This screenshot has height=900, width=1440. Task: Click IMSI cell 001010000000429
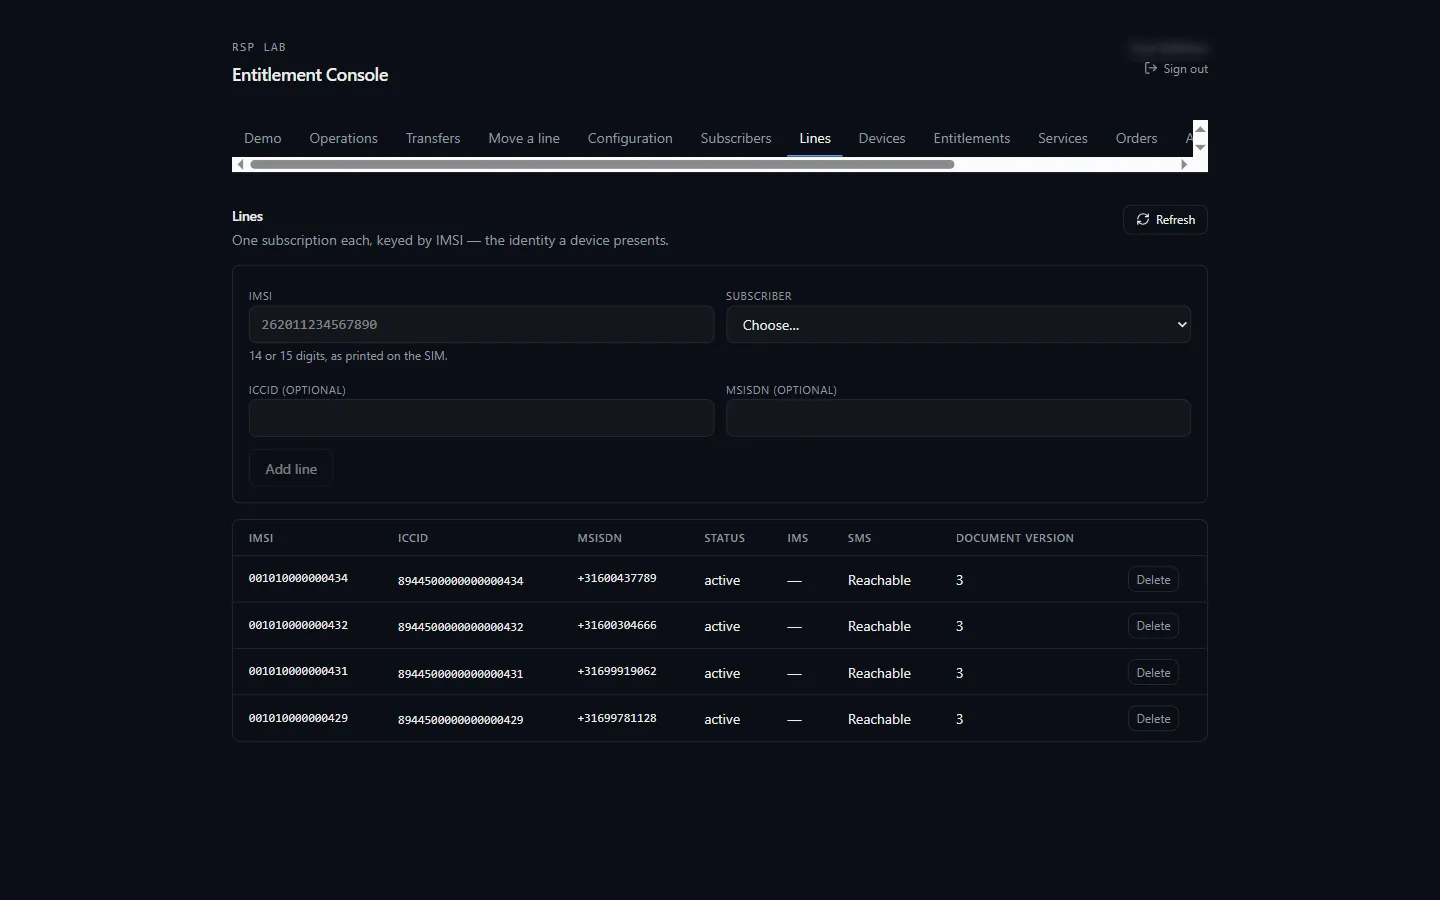coord(298,718)
